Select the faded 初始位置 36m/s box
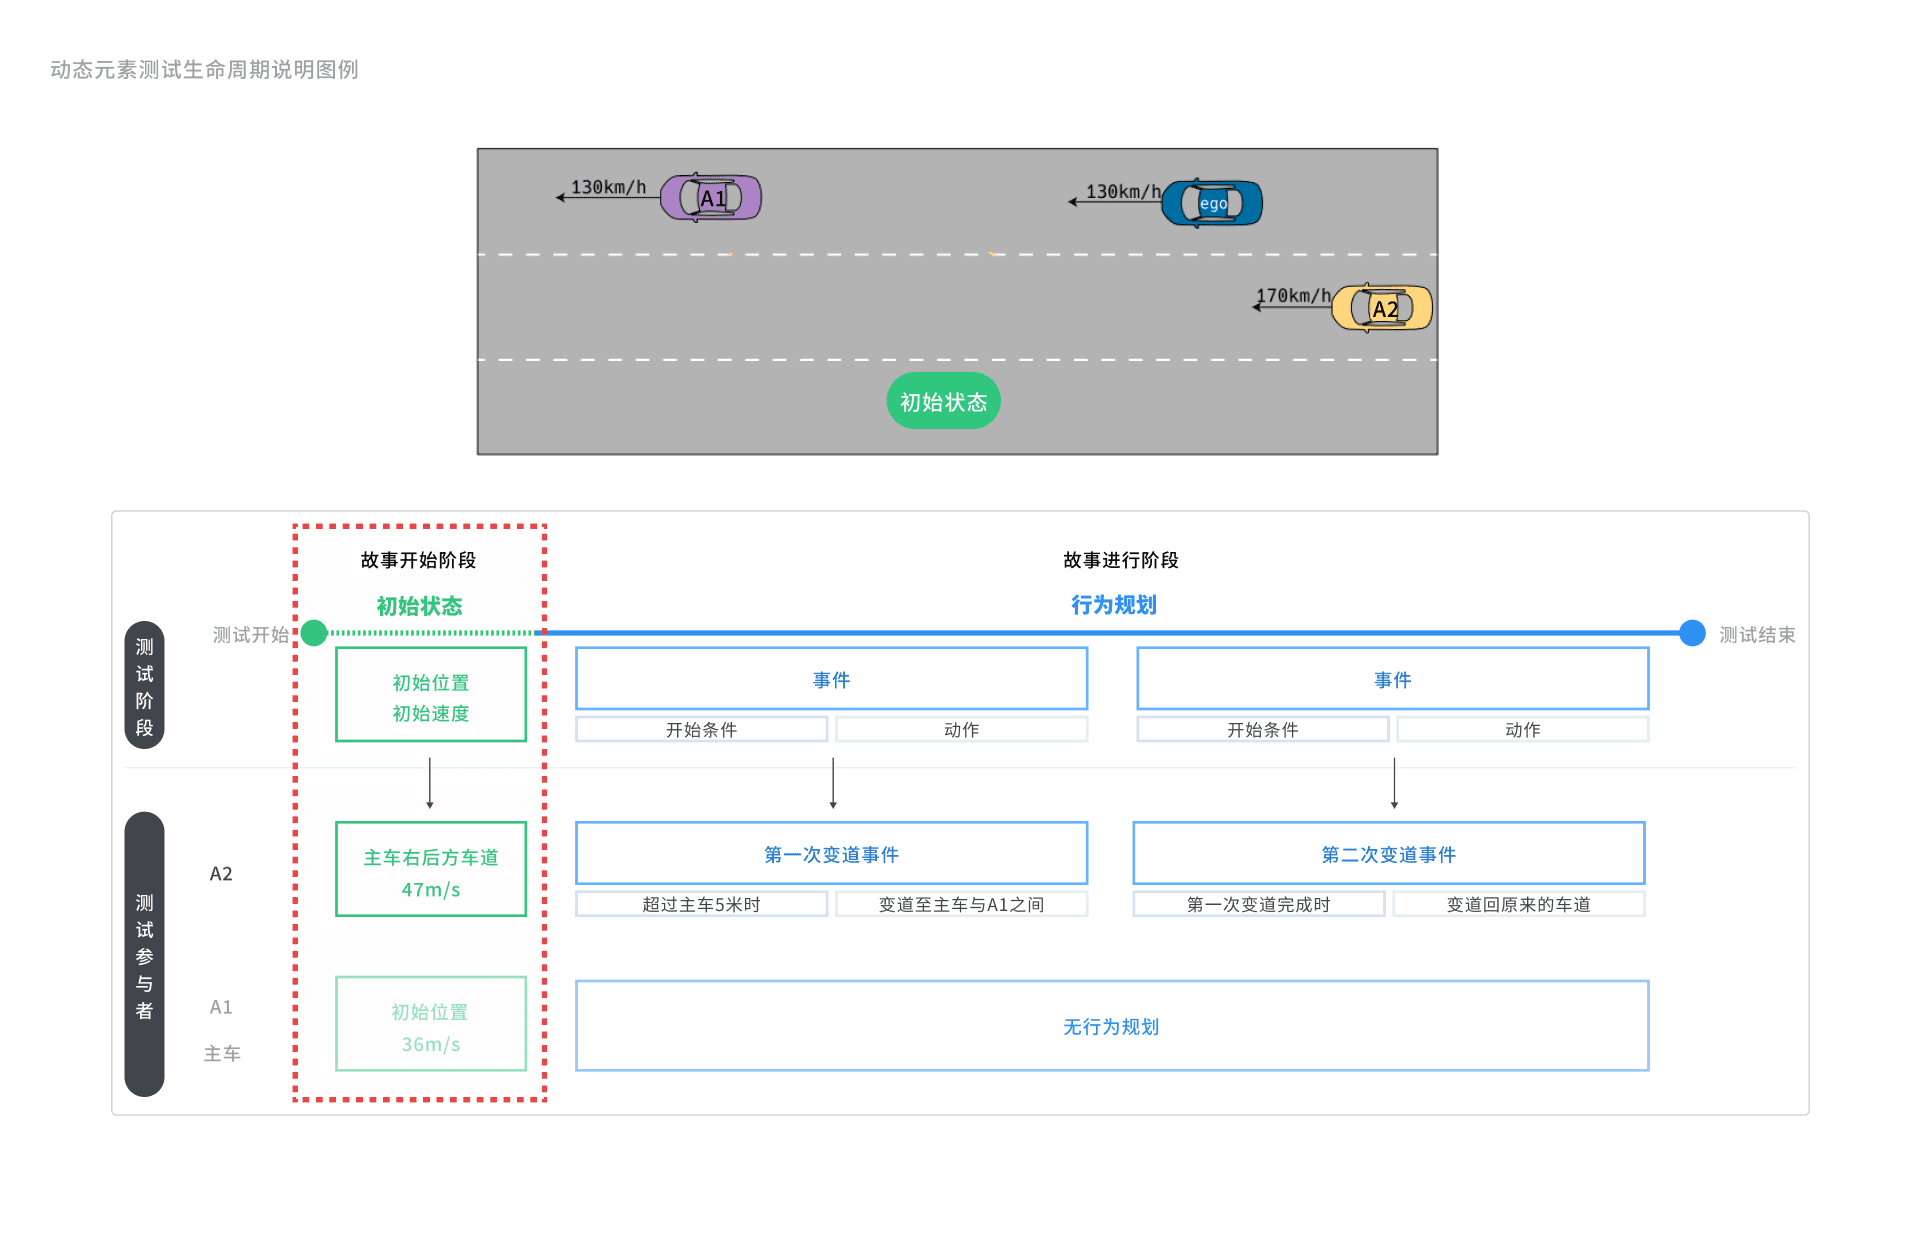This screenshot has width=1921, height=1249. click(430, 1025)
